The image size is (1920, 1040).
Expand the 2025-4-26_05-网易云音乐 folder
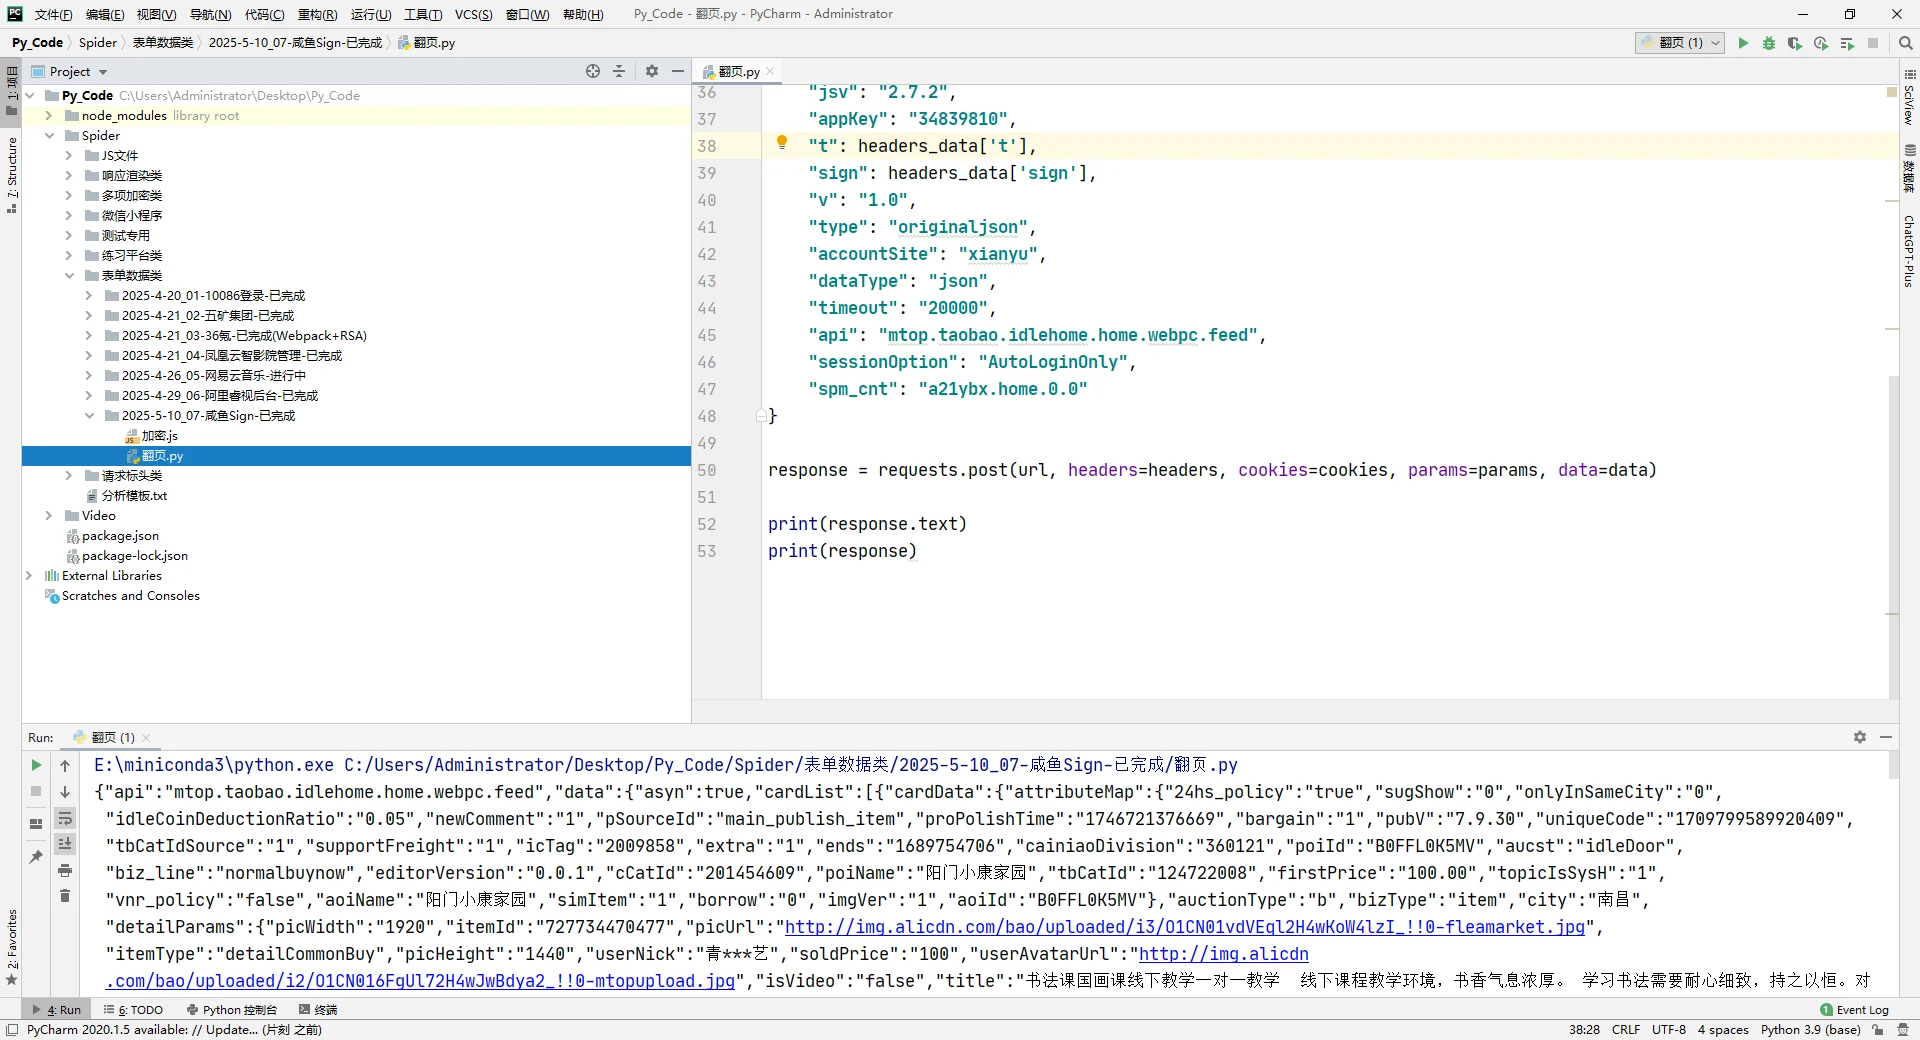point(88,376)
